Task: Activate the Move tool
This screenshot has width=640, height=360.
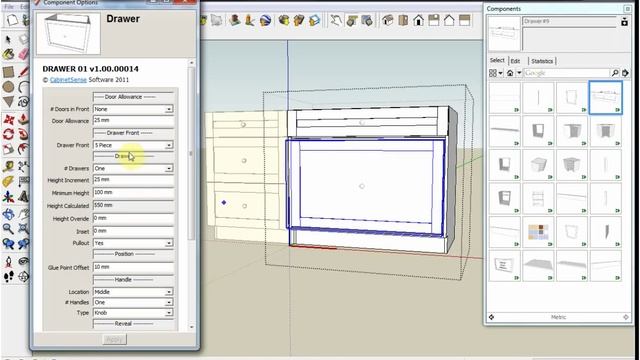Action: tap(9, 119)
